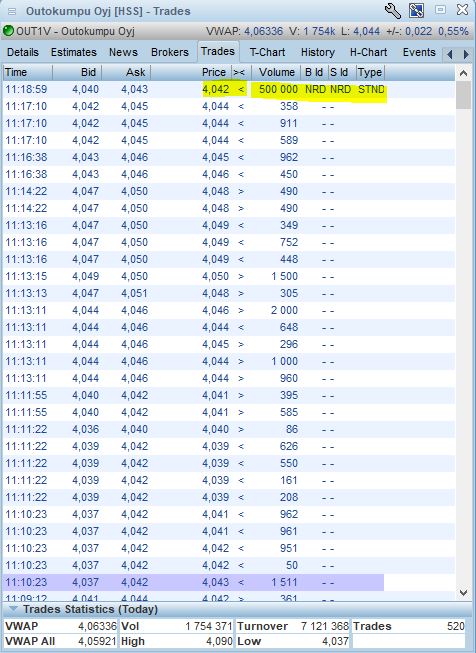Viewport: 476px width, 653px height.
Task: Click the volume 50 cell
Action: coord(292,565)
